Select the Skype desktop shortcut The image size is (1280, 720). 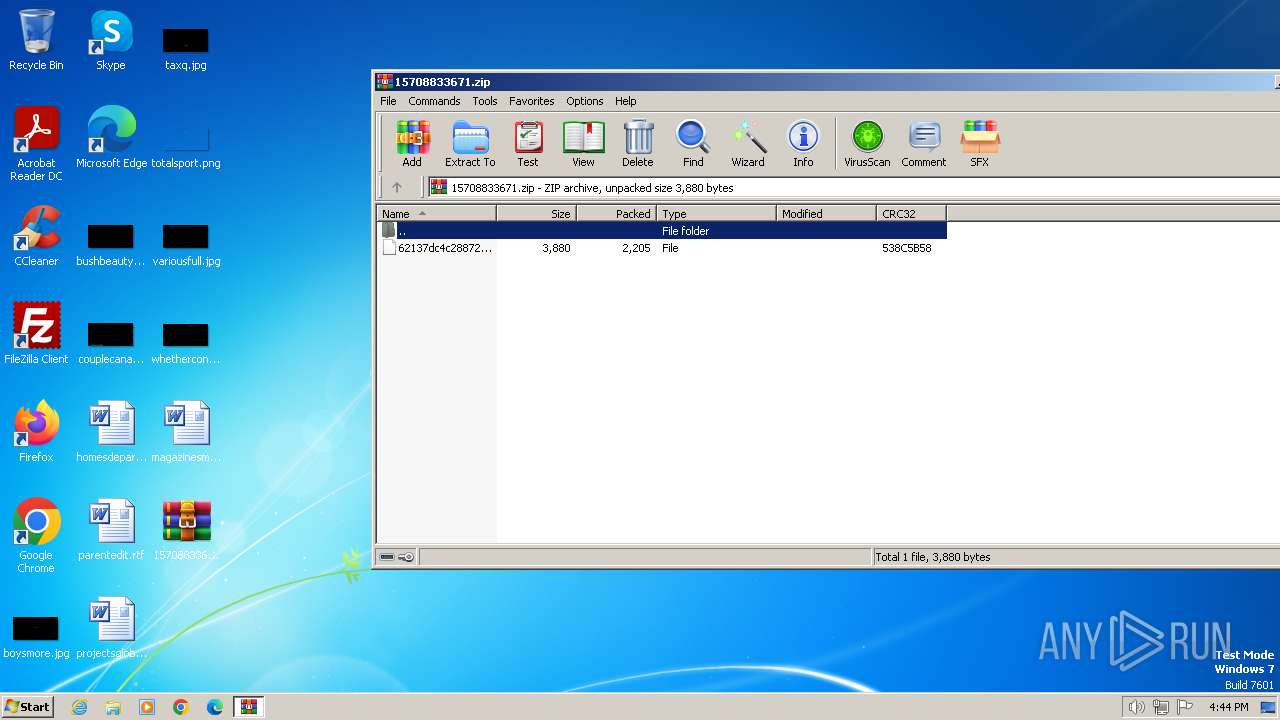coord(110,41)
